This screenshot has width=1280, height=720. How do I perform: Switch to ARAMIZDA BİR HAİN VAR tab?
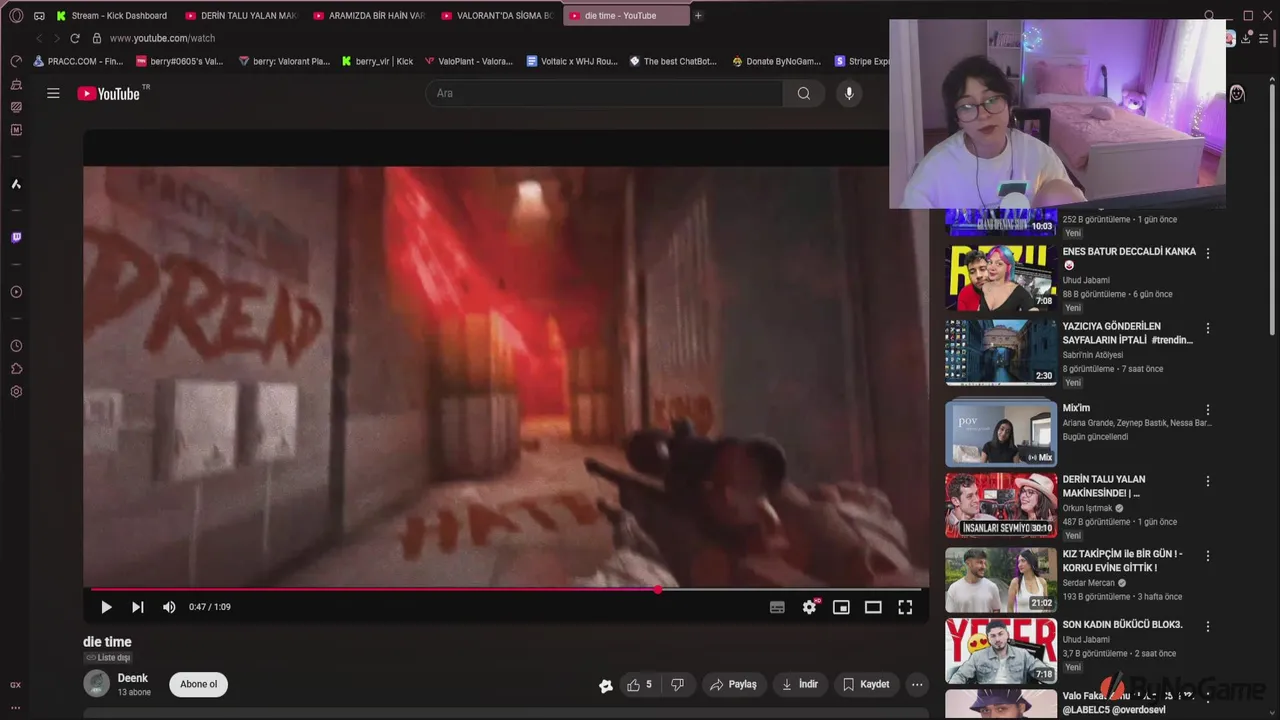369,16
